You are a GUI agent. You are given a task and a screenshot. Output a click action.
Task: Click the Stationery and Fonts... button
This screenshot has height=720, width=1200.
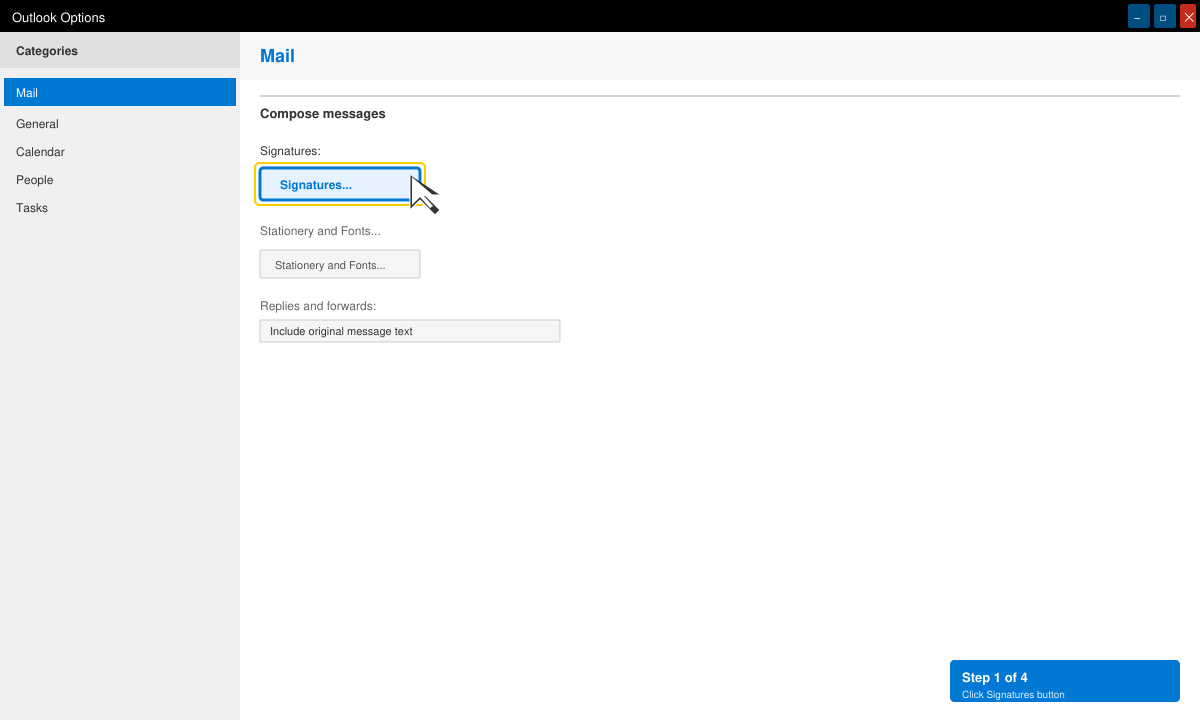click(x=340, y=265)
